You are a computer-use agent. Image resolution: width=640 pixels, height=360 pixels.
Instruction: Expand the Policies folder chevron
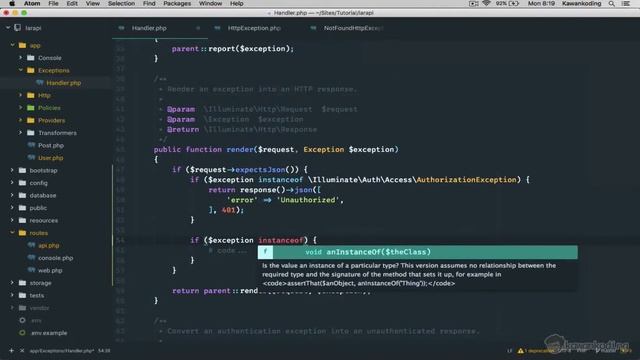pos(20,108)
